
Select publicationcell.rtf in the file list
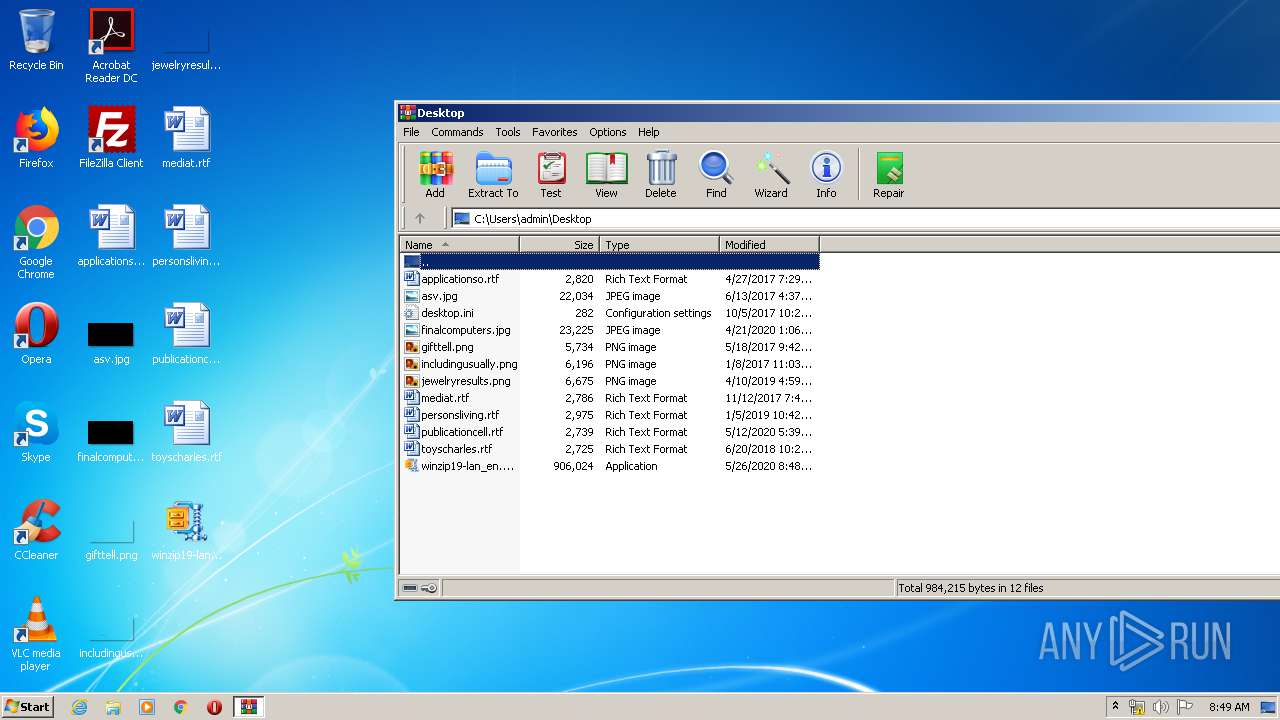click(x=610, y=432)
